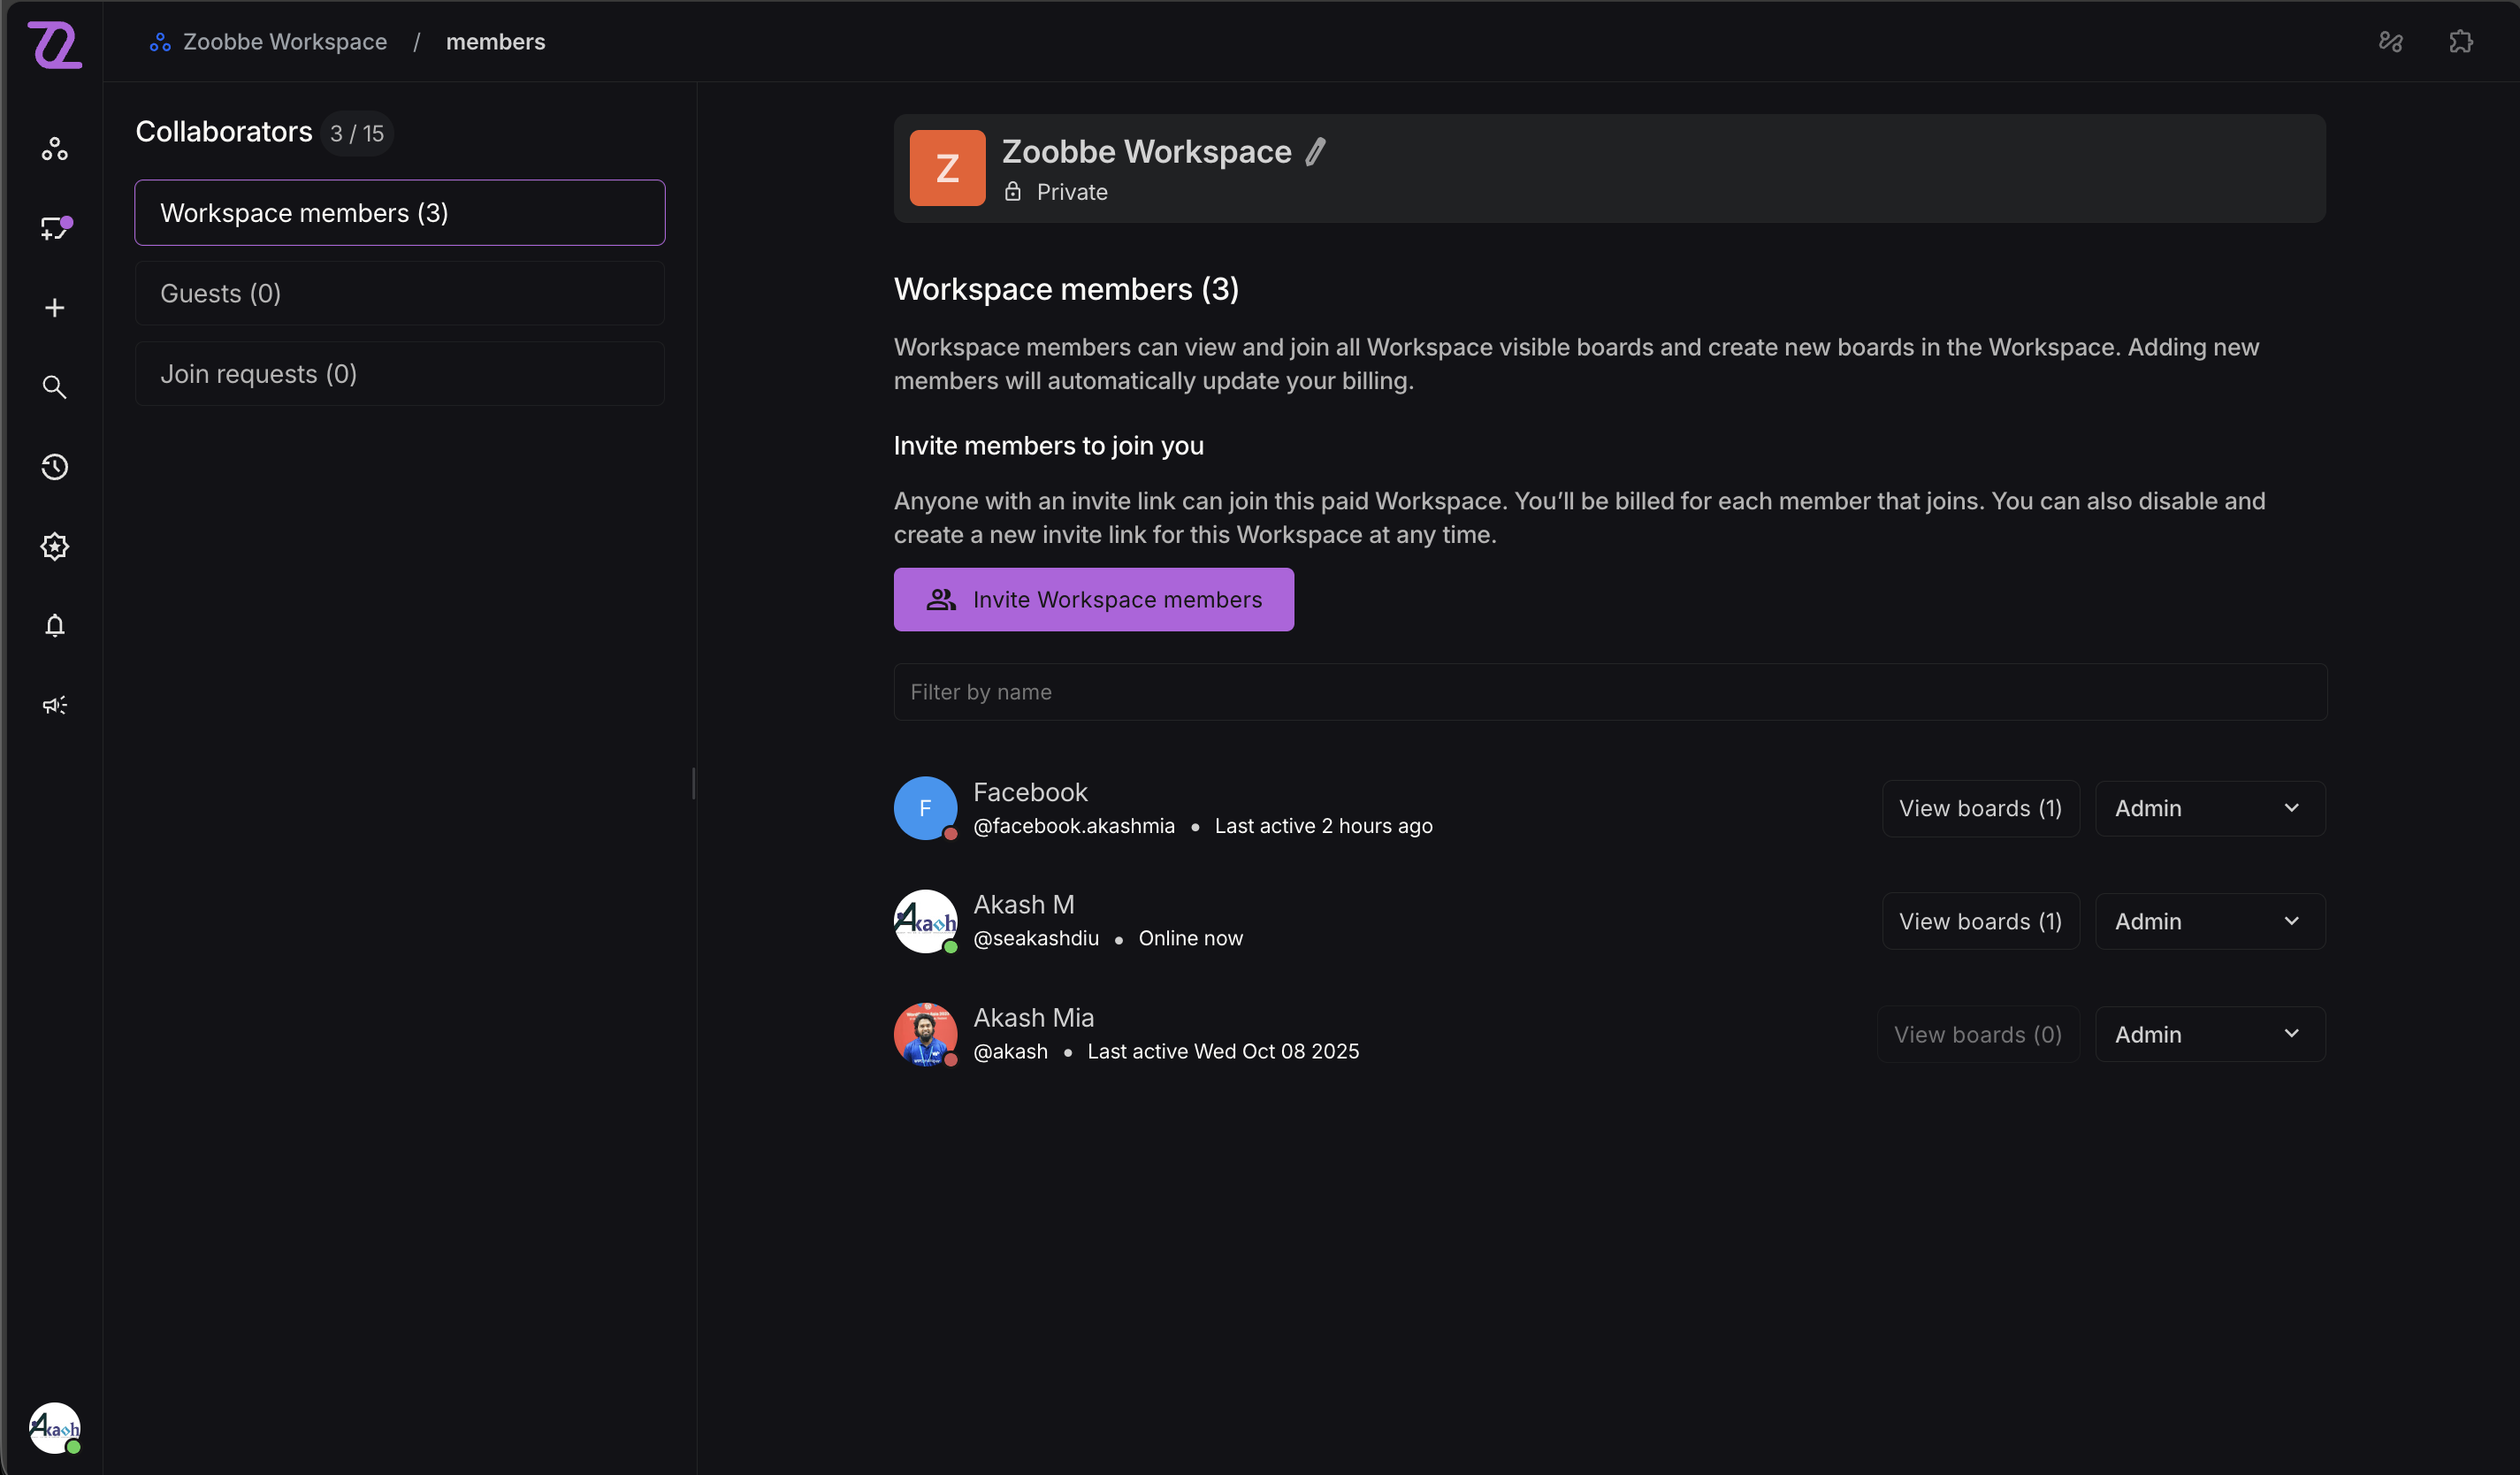
Task: Expand Facebook's Admin role dropdown
Action: pos(2209,808)
